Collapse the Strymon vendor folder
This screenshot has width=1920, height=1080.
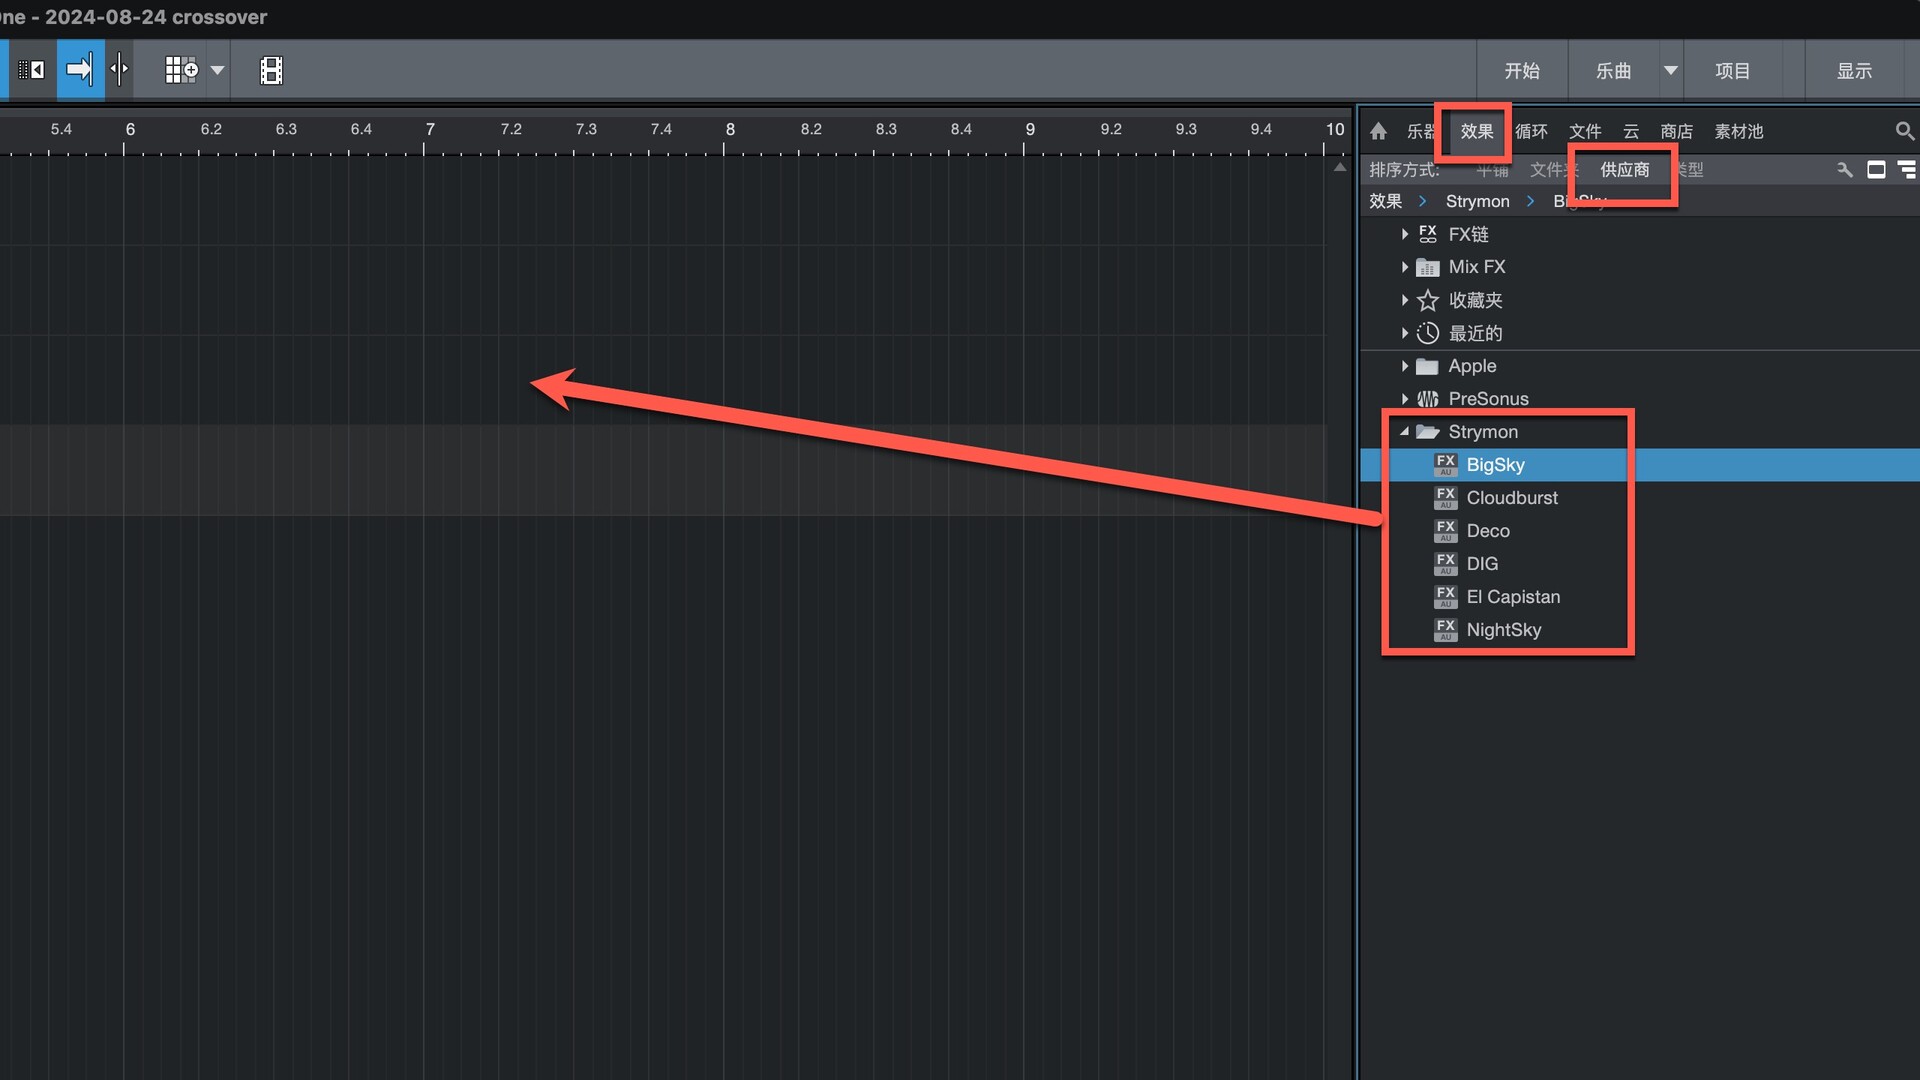point(1404,432)
